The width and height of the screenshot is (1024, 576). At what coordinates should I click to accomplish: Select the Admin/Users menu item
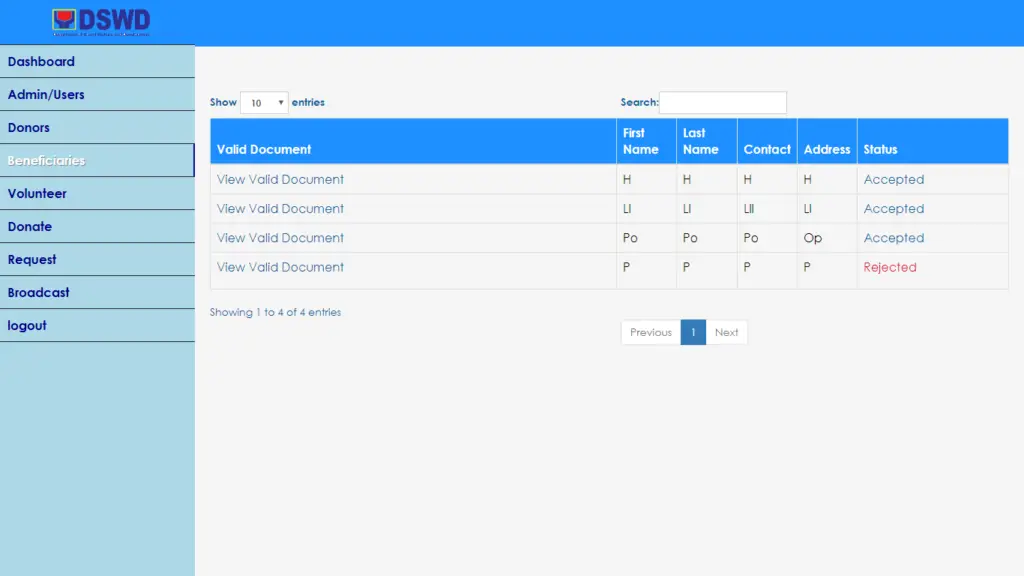47,94
